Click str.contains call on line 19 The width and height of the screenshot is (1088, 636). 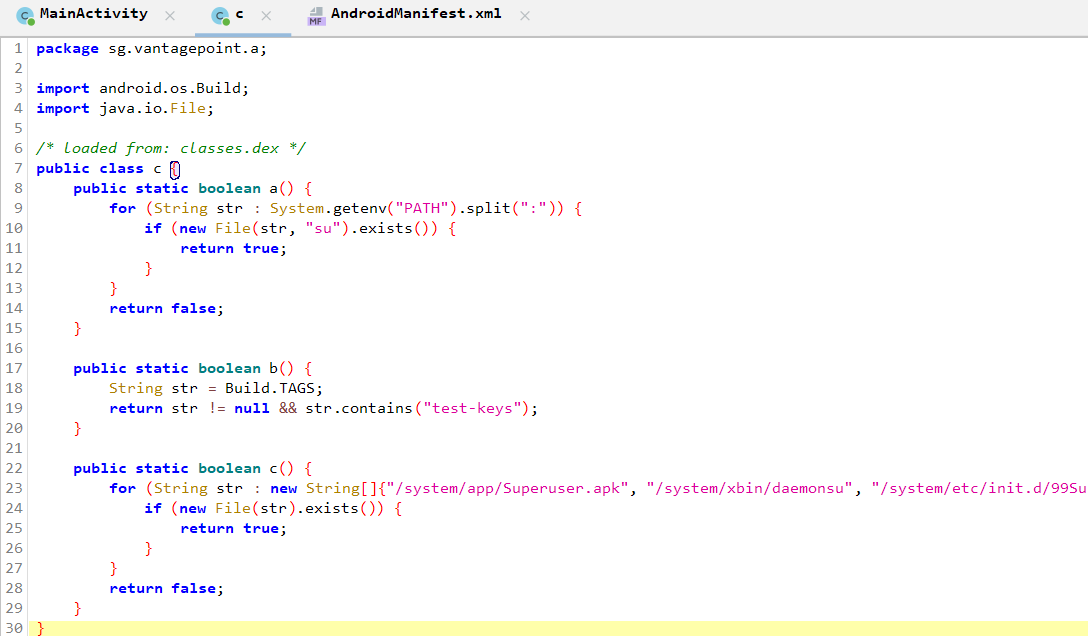359,409
